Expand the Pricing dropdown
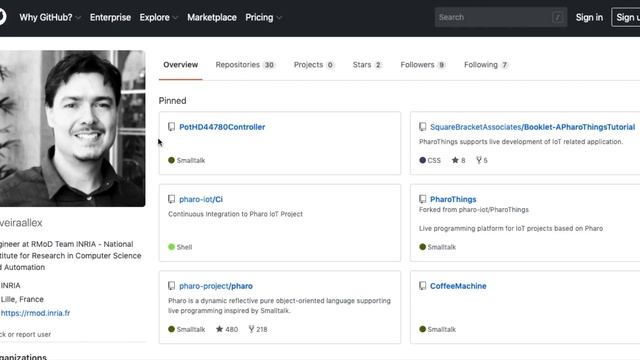This screenshot has width=640, height=360. [263, 18]
